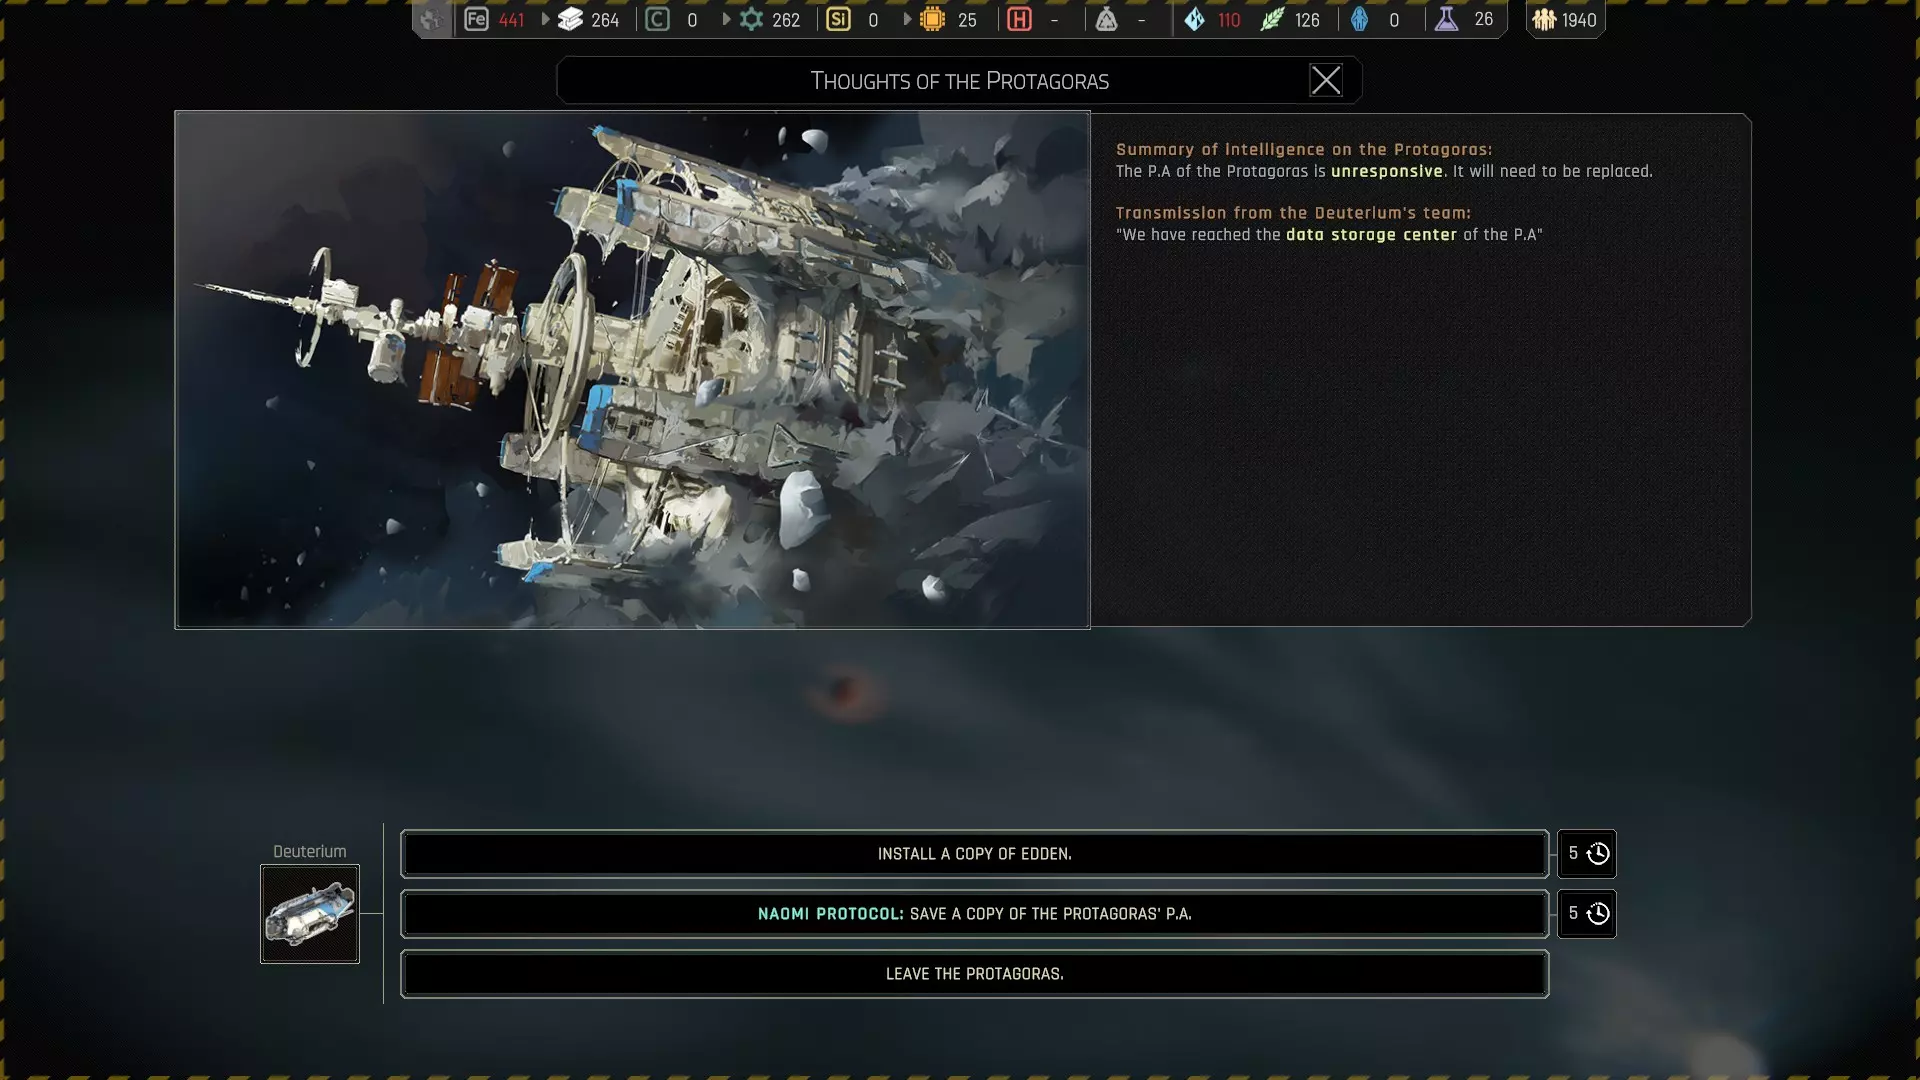Click the population count icon
Image resolution: width=1920 pixels, height=1080 pixels.
(1544, 19)
